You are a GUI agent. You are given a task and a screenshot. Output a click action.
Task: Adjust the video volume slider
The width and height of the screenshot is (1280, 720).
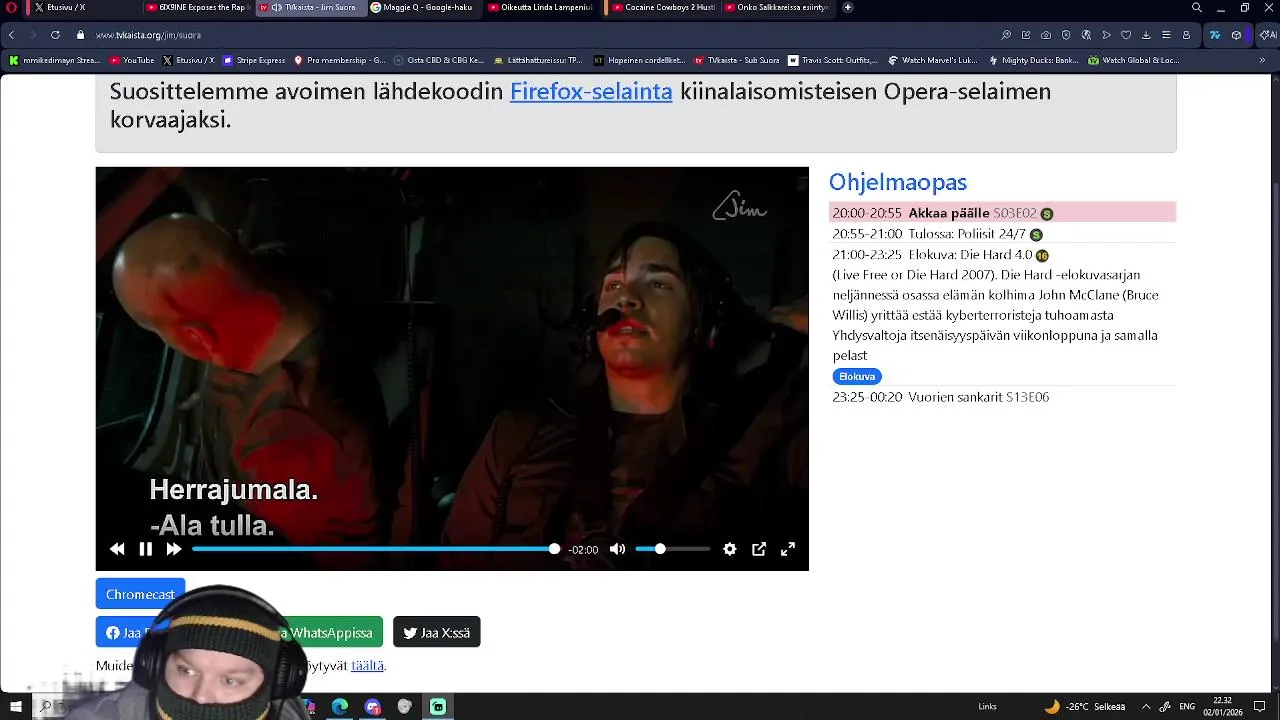(x=672, y=549)
